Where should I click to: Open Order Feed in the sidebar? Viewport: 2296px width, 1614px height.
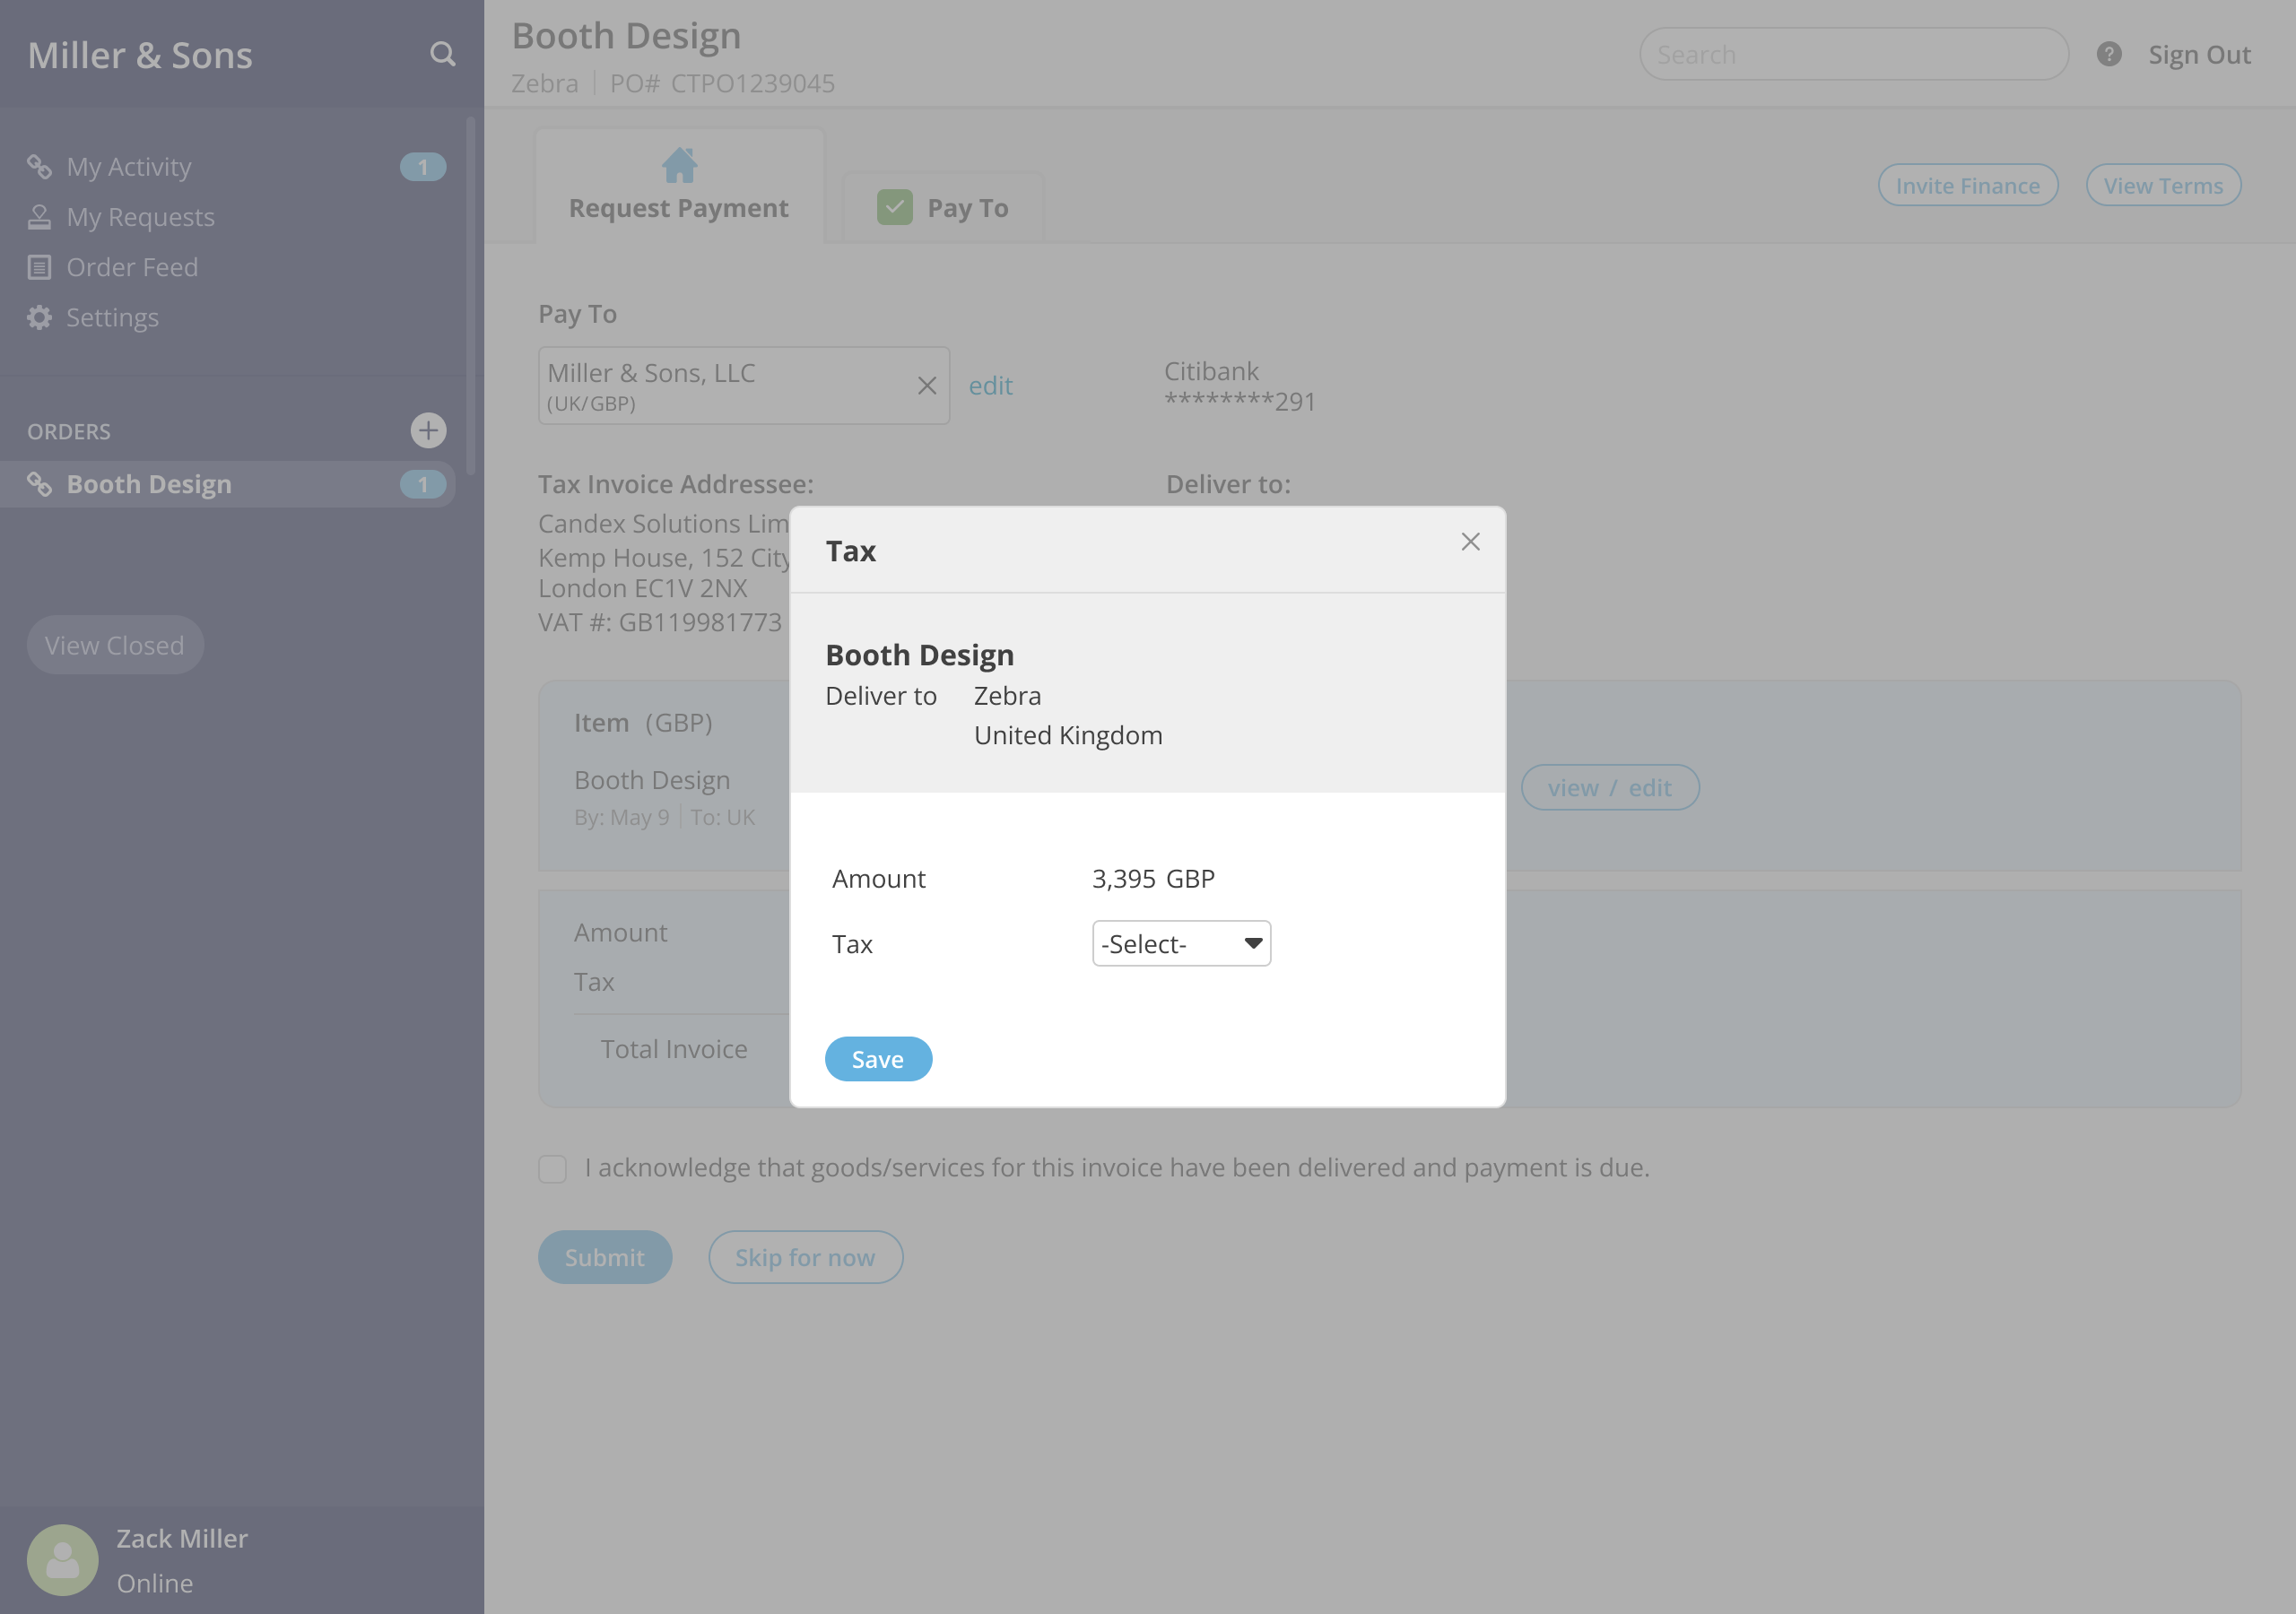[132, 267]
